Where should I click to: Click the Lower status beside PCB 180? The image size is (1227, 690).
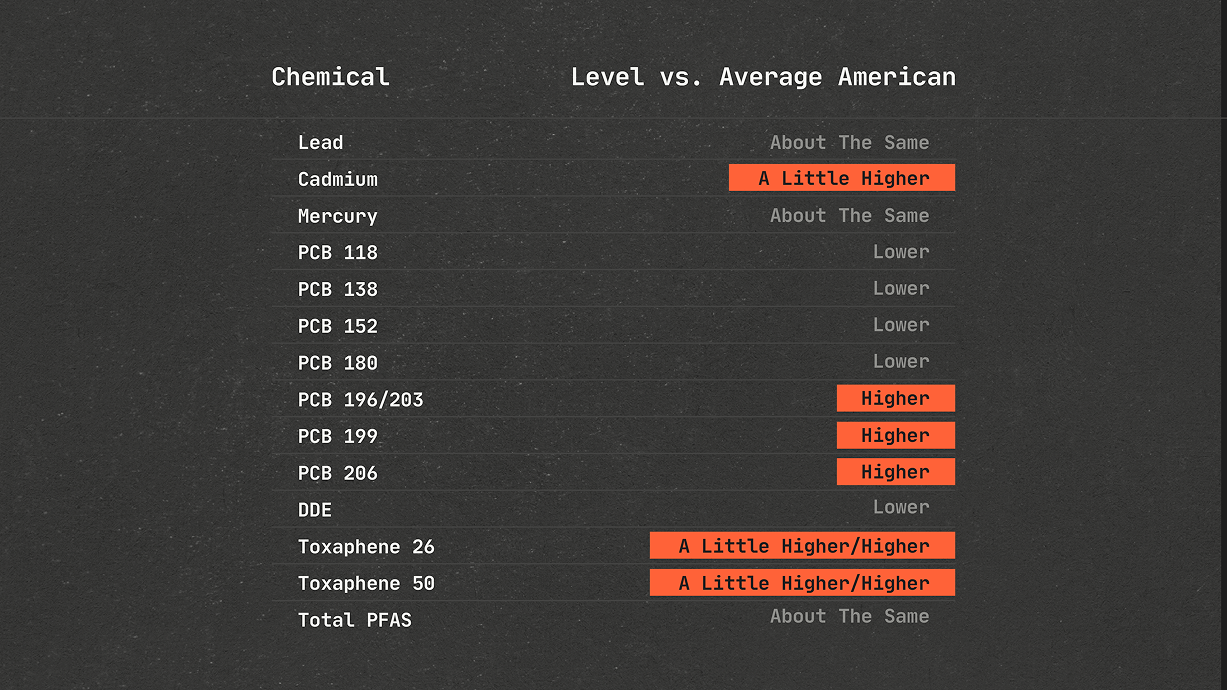pos(901,361)
